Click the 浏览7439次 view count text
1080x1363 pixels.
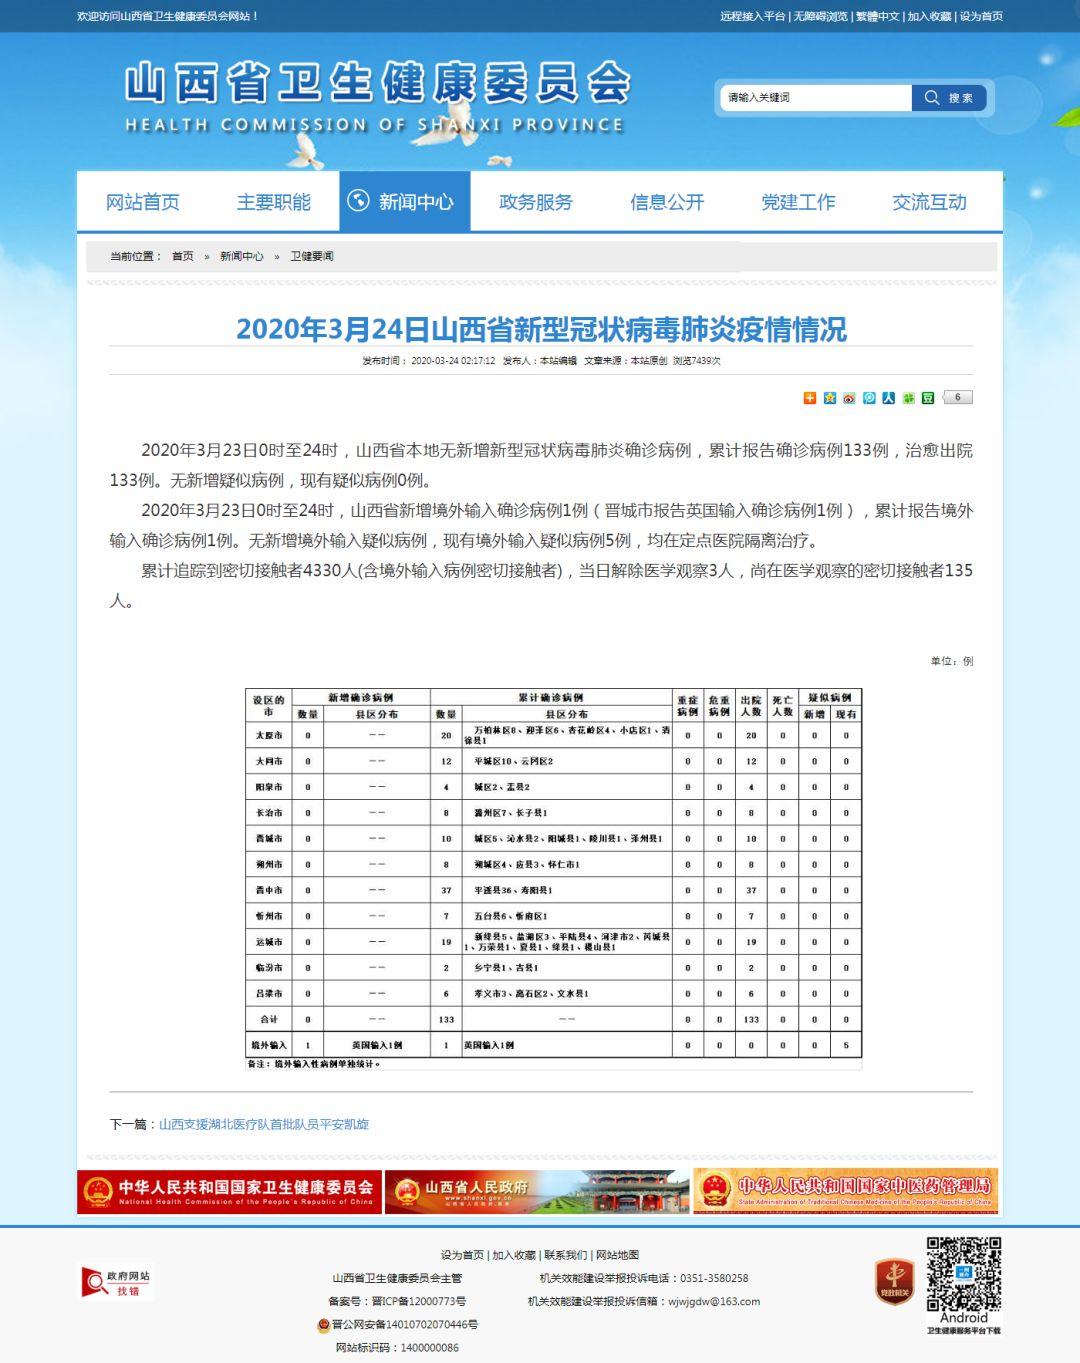coord(696,361)
